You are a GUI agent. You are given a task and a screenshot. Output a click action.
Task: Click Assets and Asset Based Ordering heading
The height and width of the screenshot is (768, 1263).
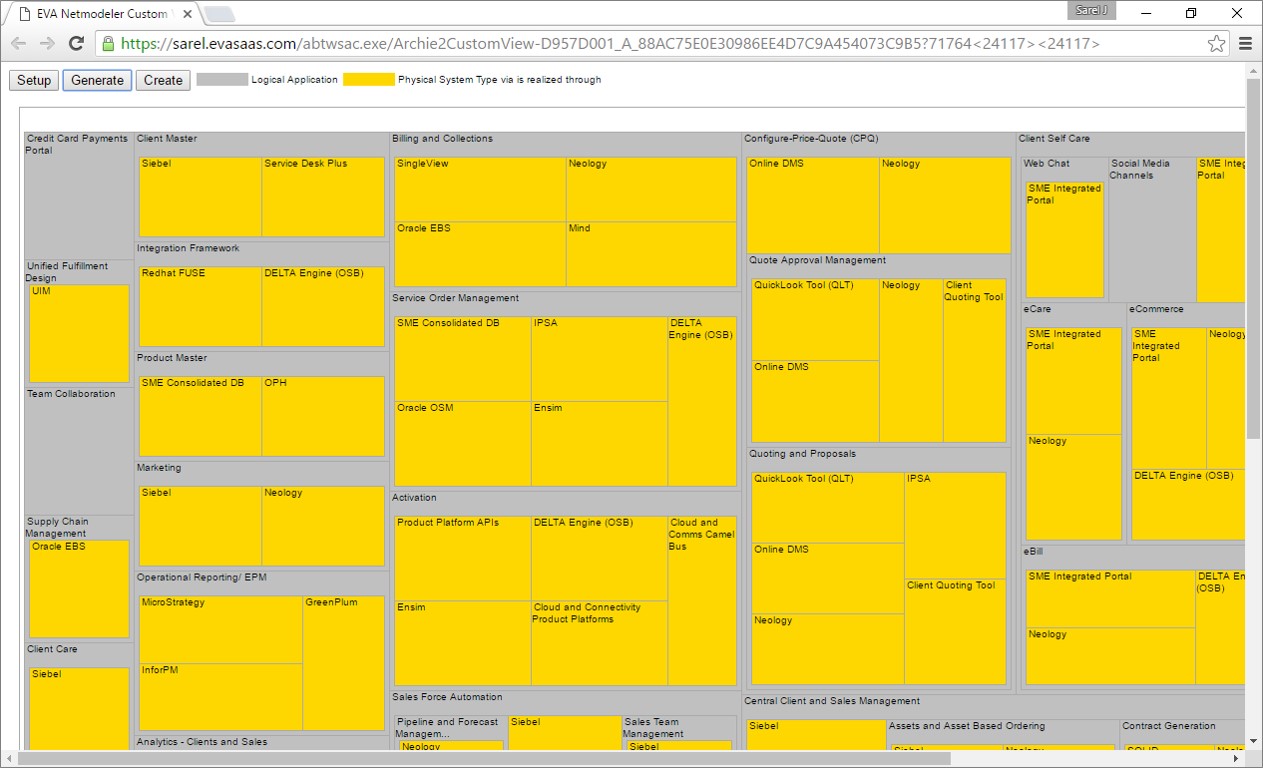tap(967, 726)
